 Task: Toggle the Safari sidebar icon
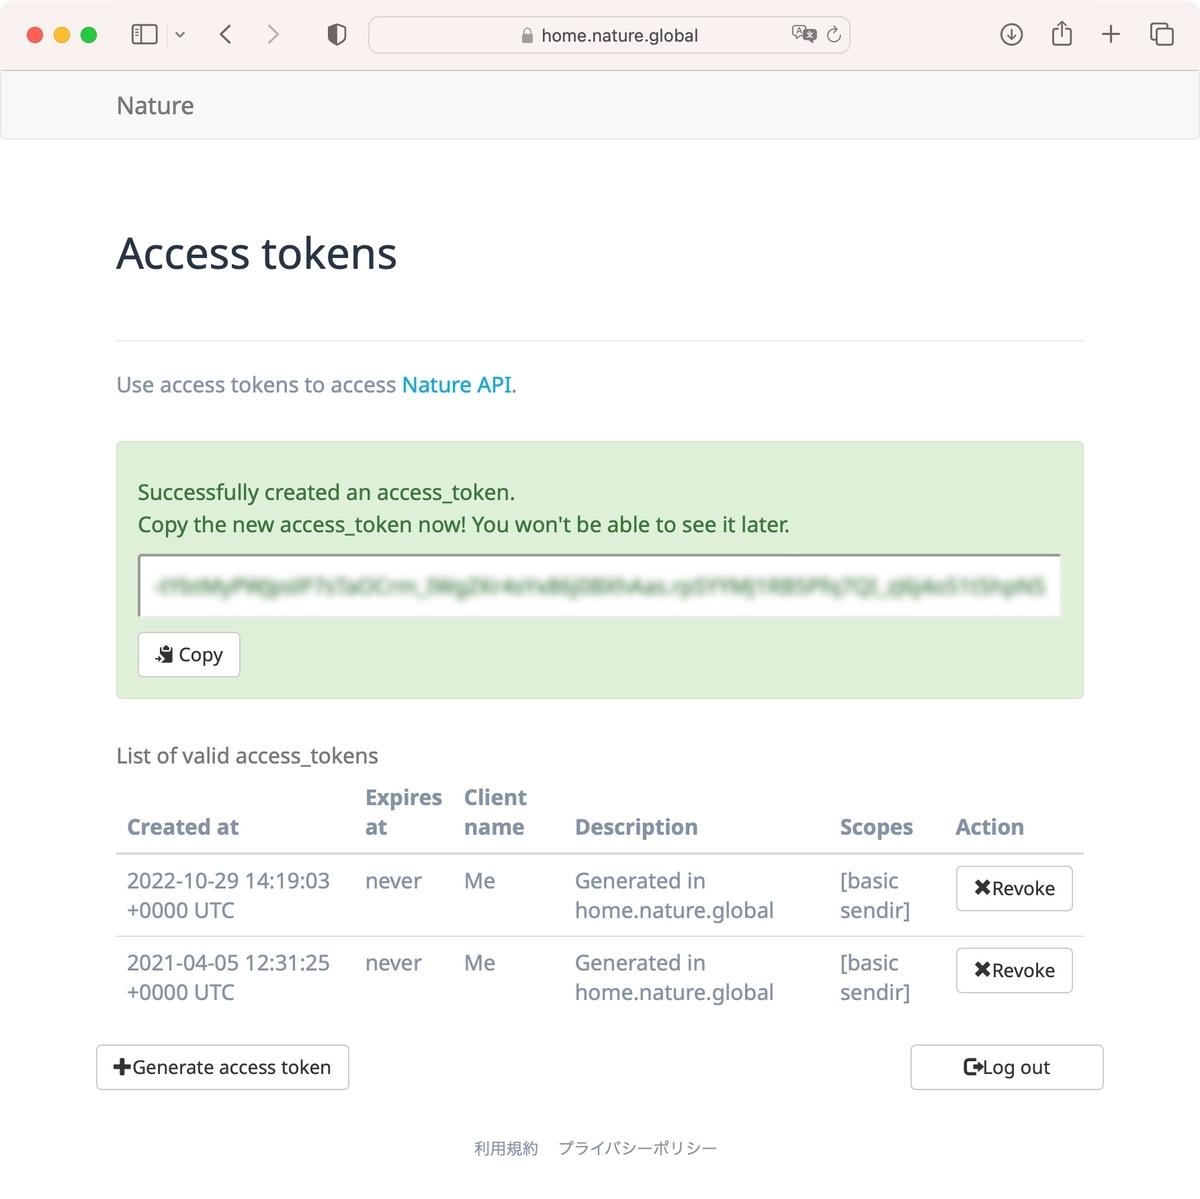[145, 35]
